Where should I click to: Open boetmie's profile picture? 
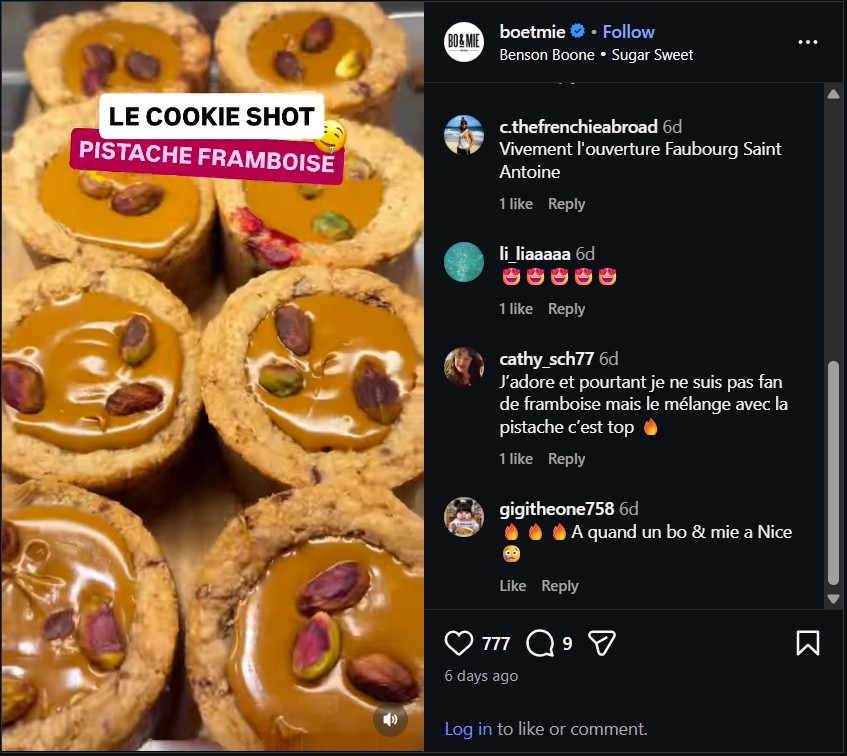coord(464,42)
